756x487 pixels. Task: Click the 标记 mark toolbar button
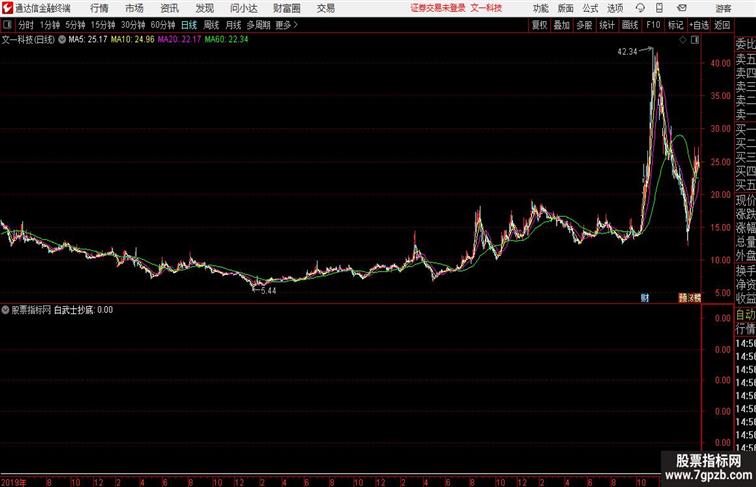675,25
